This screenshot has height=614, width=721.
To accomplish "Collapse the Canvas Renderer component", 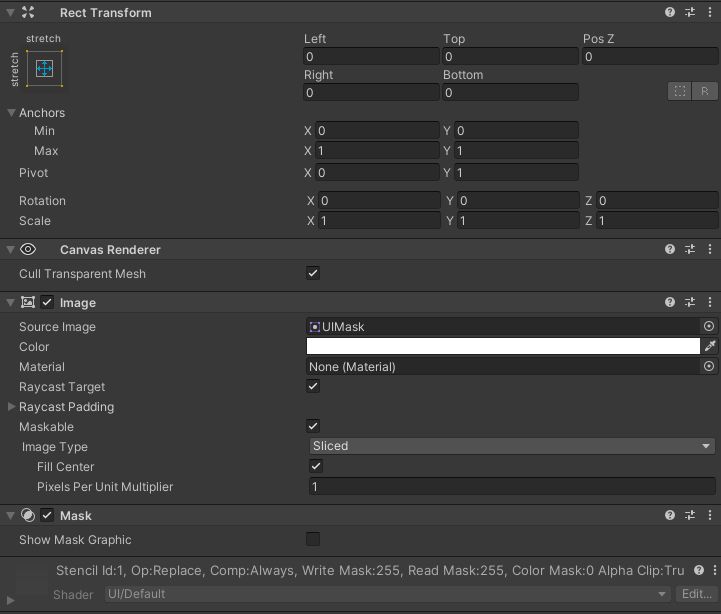I will click(10, 250).
